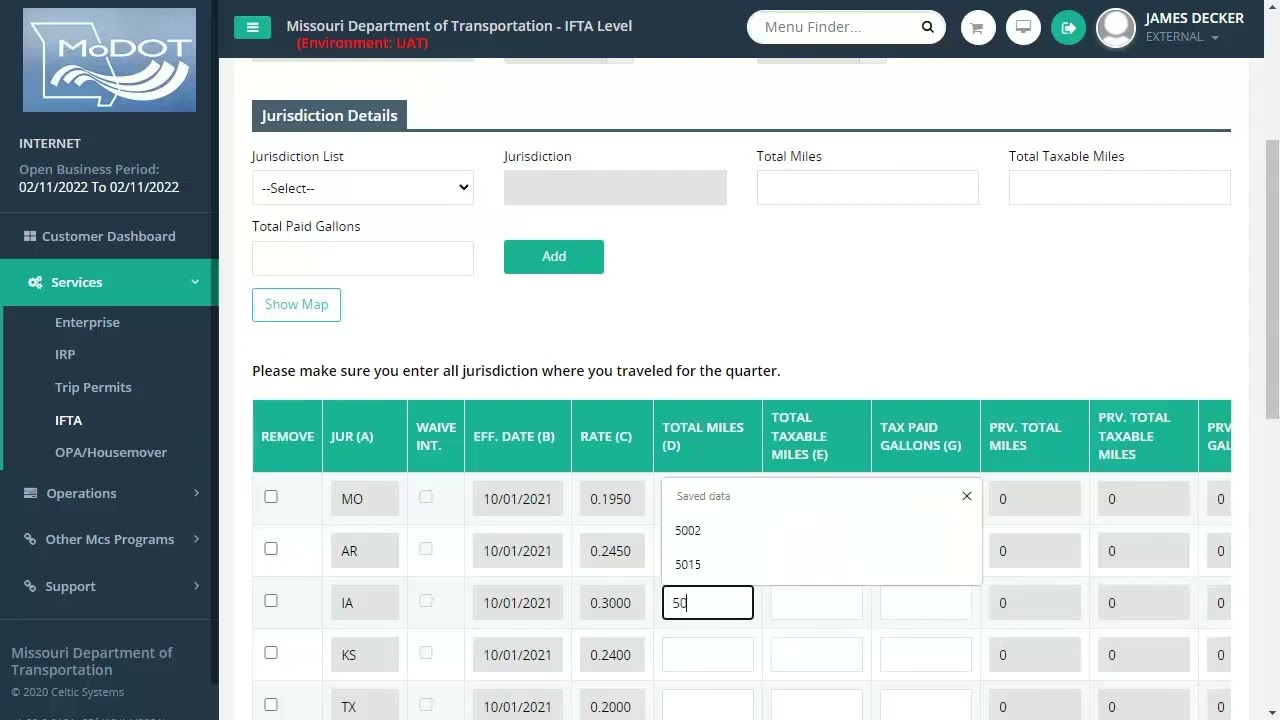Image resolution: width=1280 pixels, height=720 pixels.
Task: Check the Remove box for TX row
Action: (x=271, y=705)
